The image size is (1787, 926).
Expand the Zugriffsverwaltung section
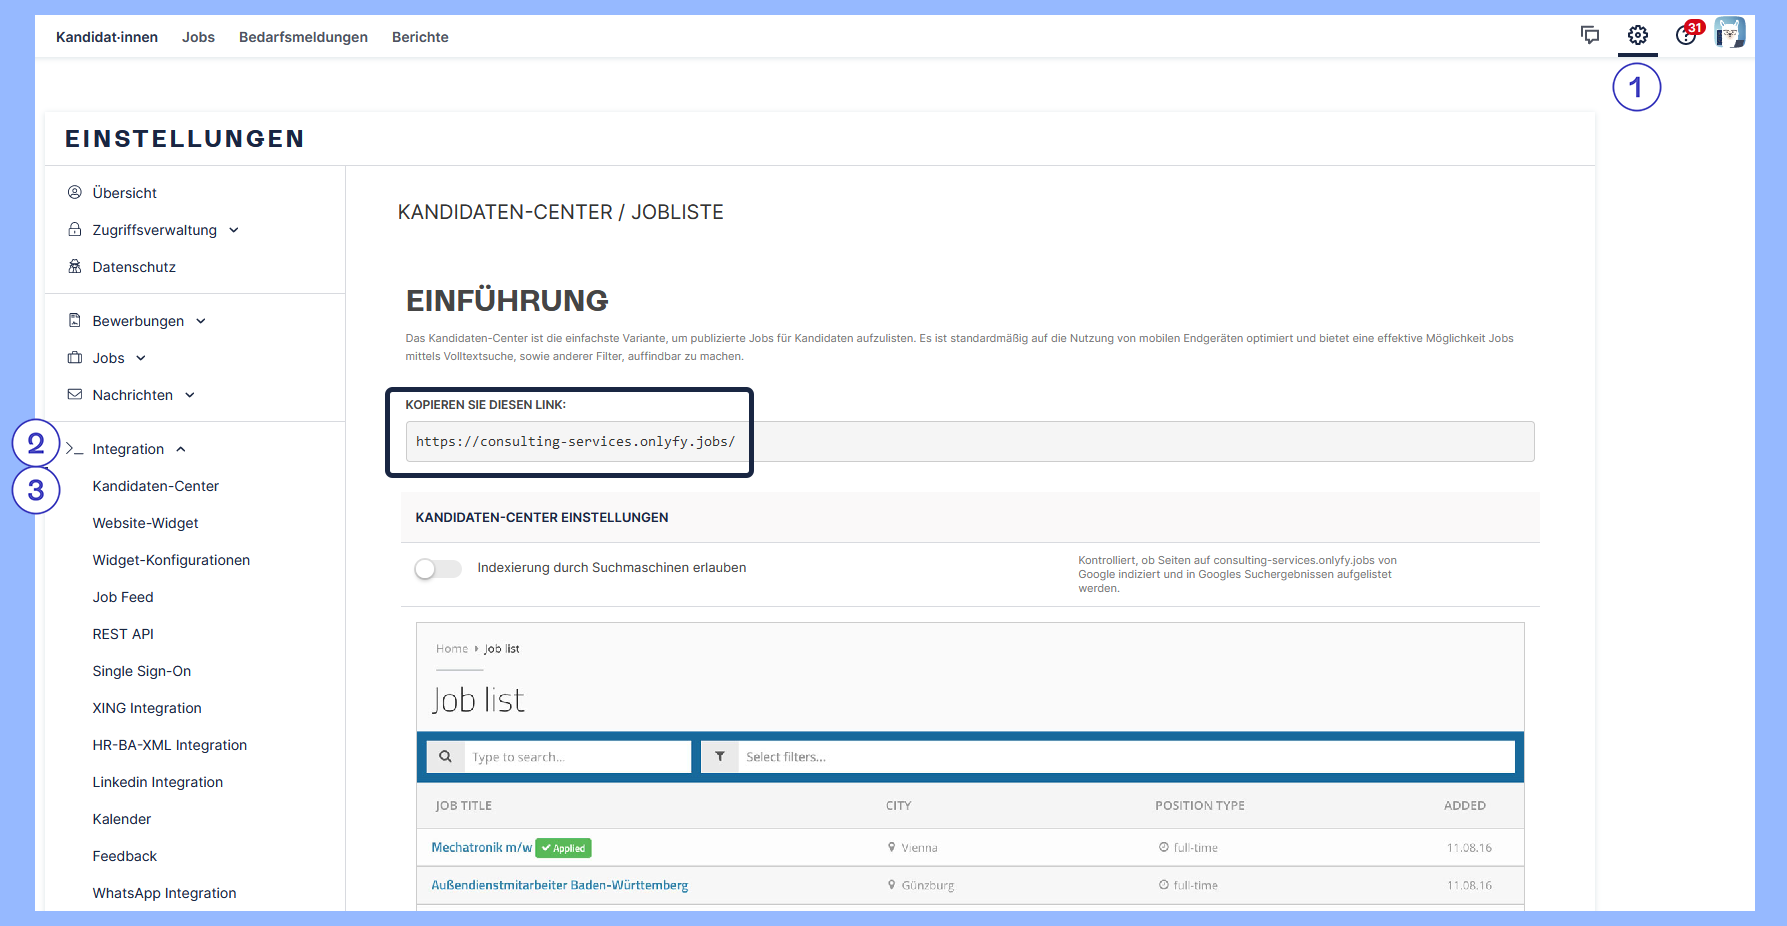[x=155, y=230]
